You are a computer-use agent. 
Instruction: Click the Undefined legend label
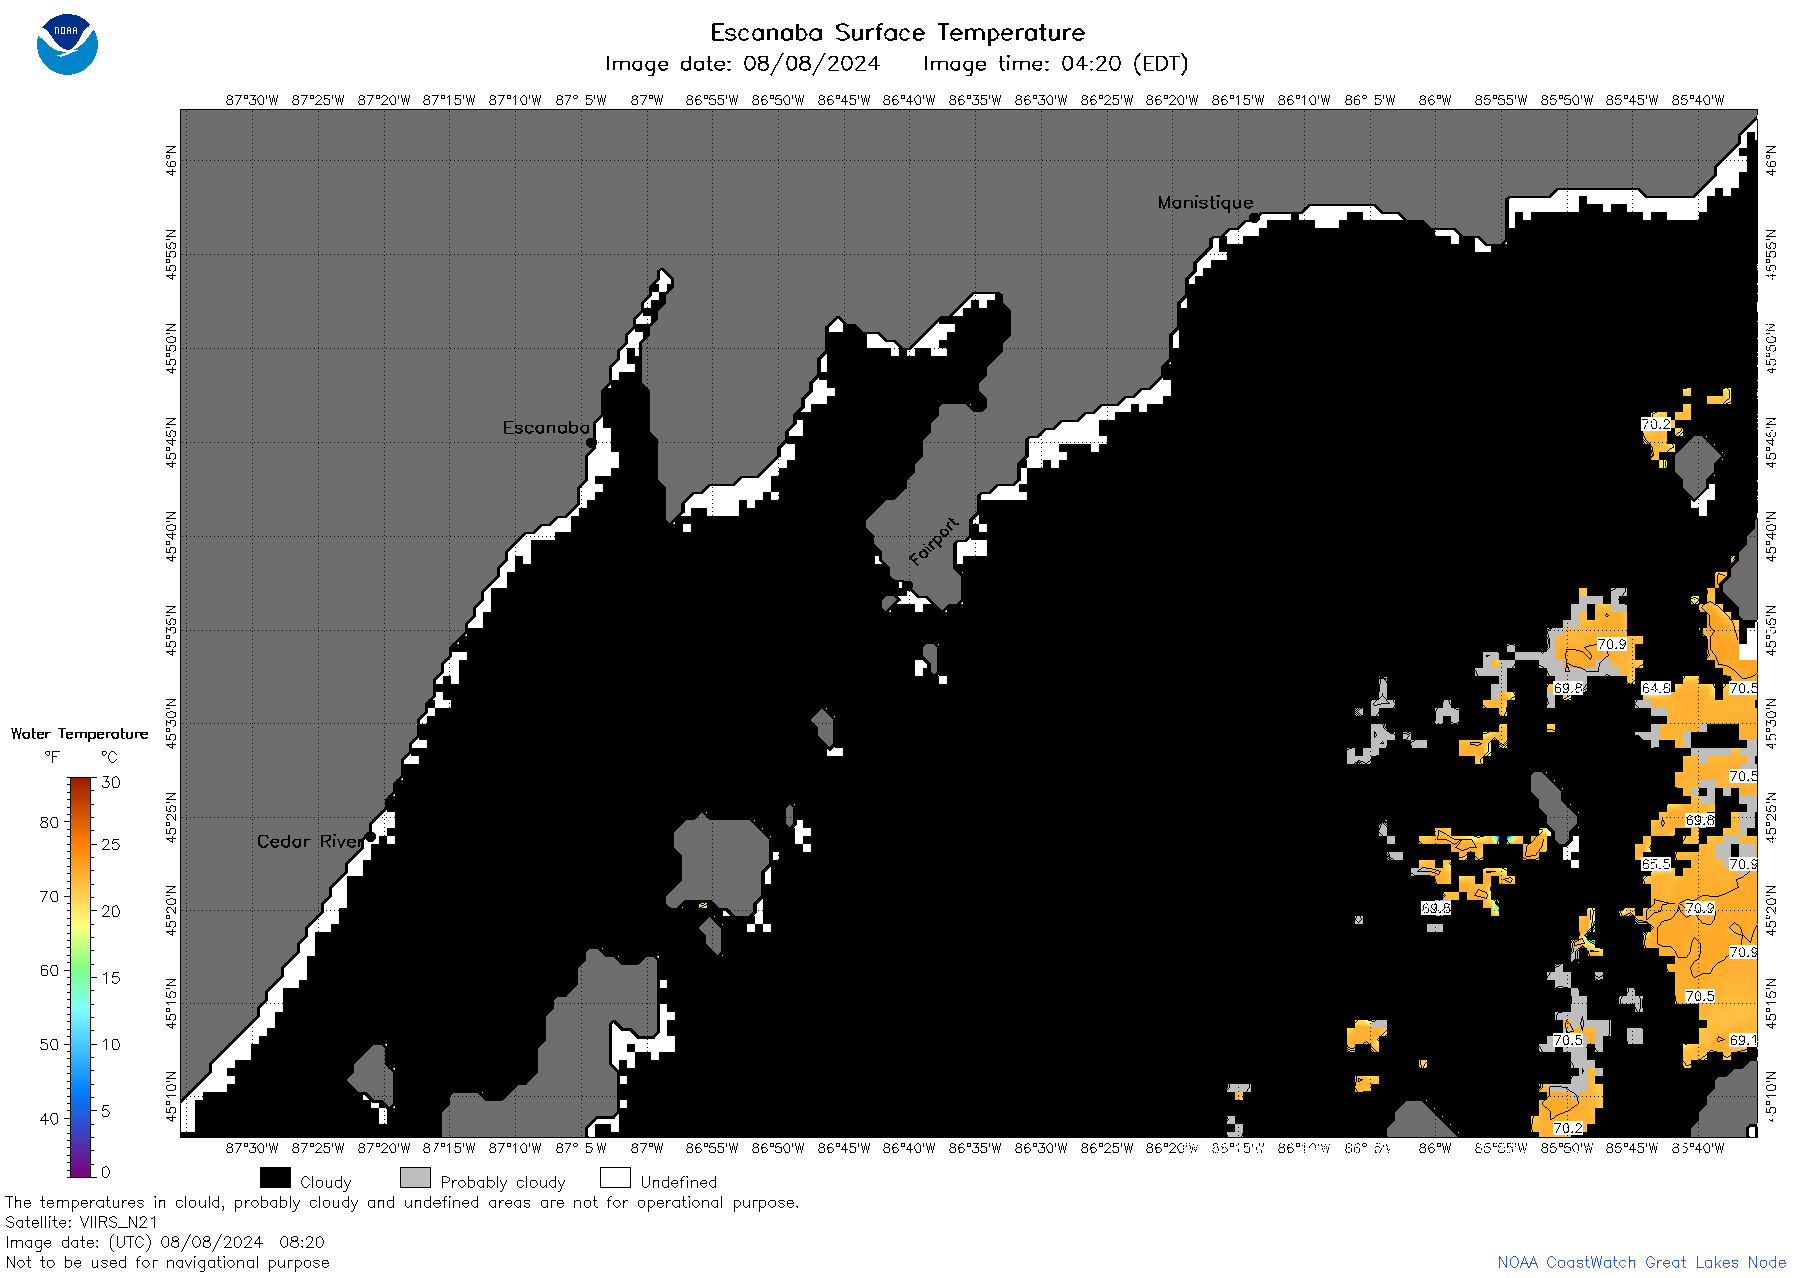coord(679,1182)
